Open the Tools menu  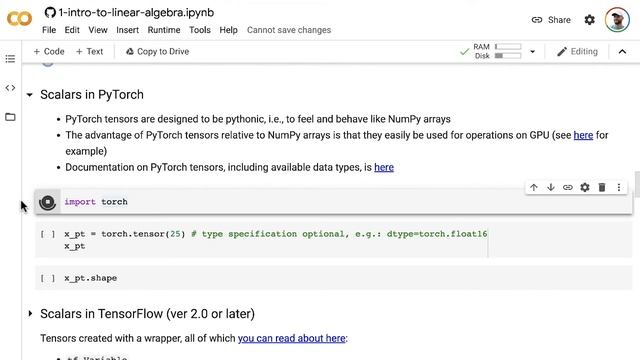[x=200, y=30]
